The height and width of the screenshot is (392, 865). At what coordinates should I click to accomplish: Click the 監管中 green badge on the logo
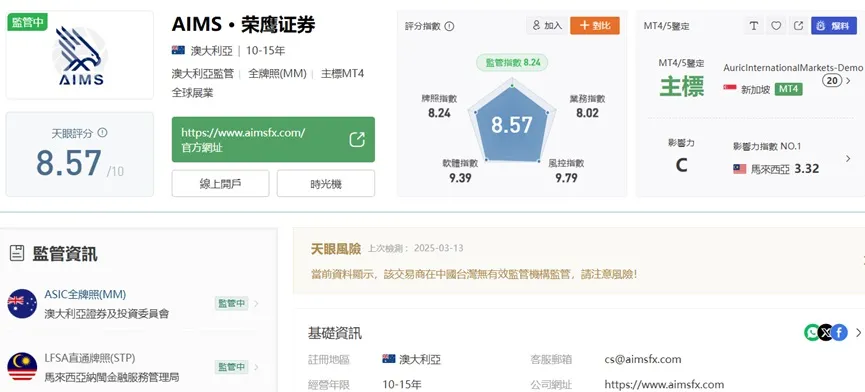click(27, 22)
